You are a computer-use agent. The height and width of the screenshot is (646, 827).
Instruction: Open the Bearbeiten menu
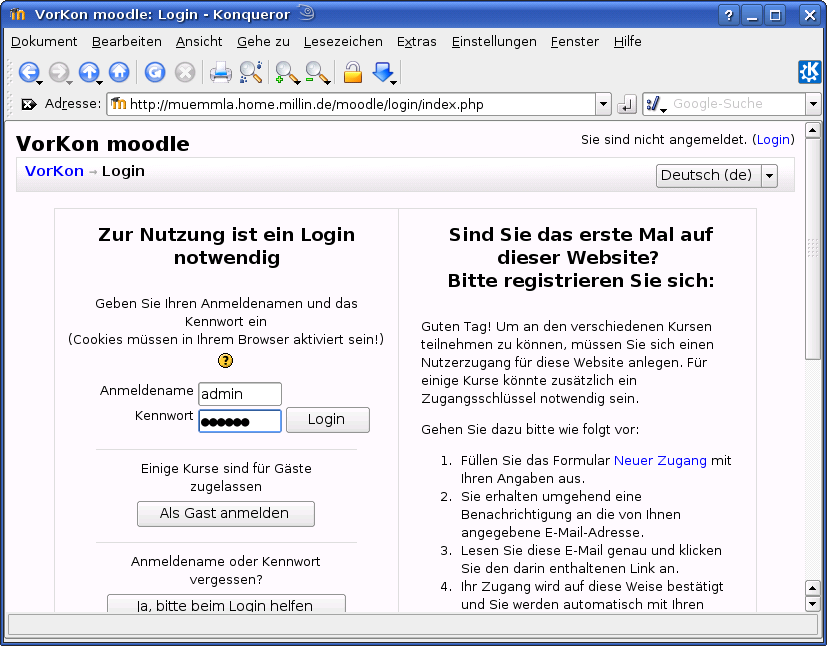[x=127, y=42]
